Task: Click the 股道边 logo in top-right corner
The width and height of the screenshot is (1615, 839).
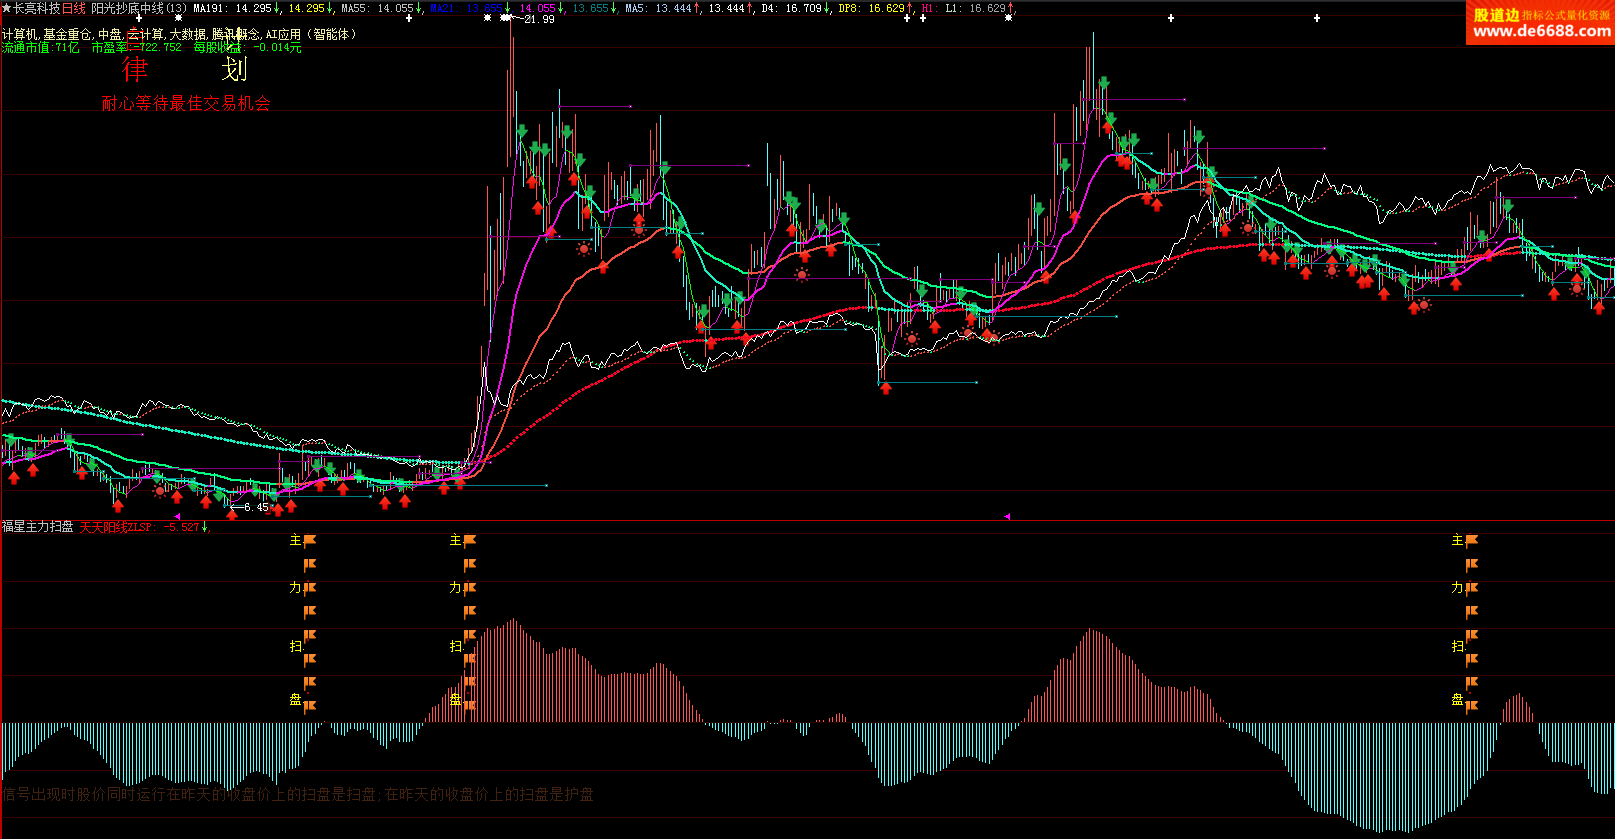Action: point(1496,14)
